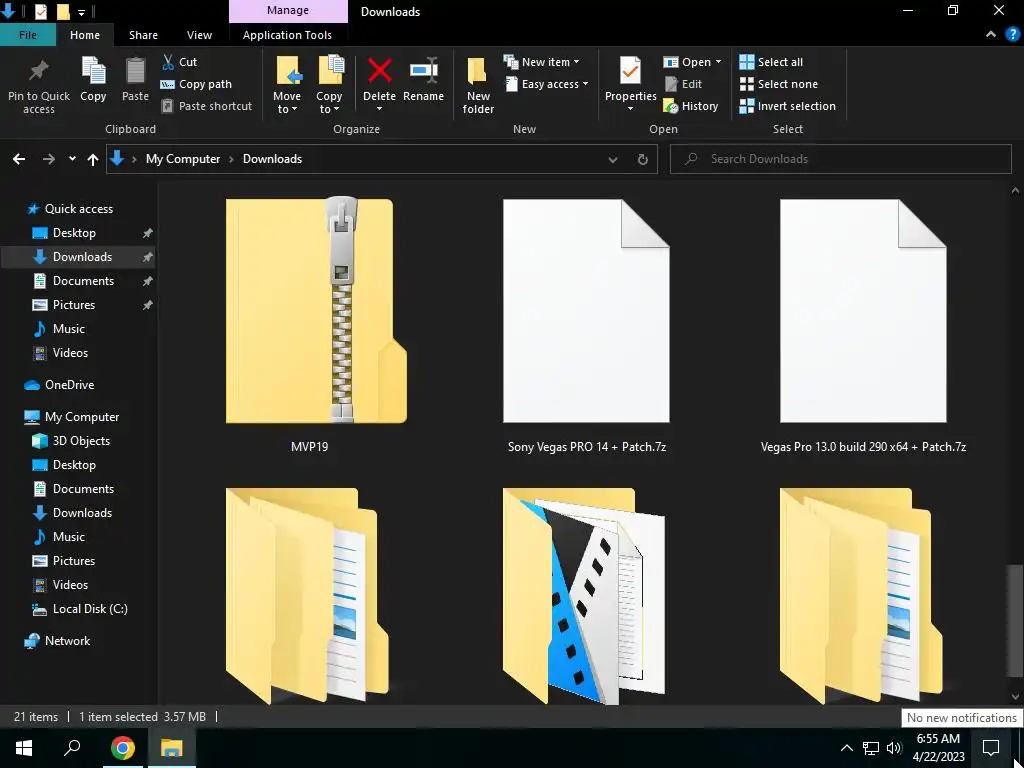
Task: Click Select none
Action: 778,84
